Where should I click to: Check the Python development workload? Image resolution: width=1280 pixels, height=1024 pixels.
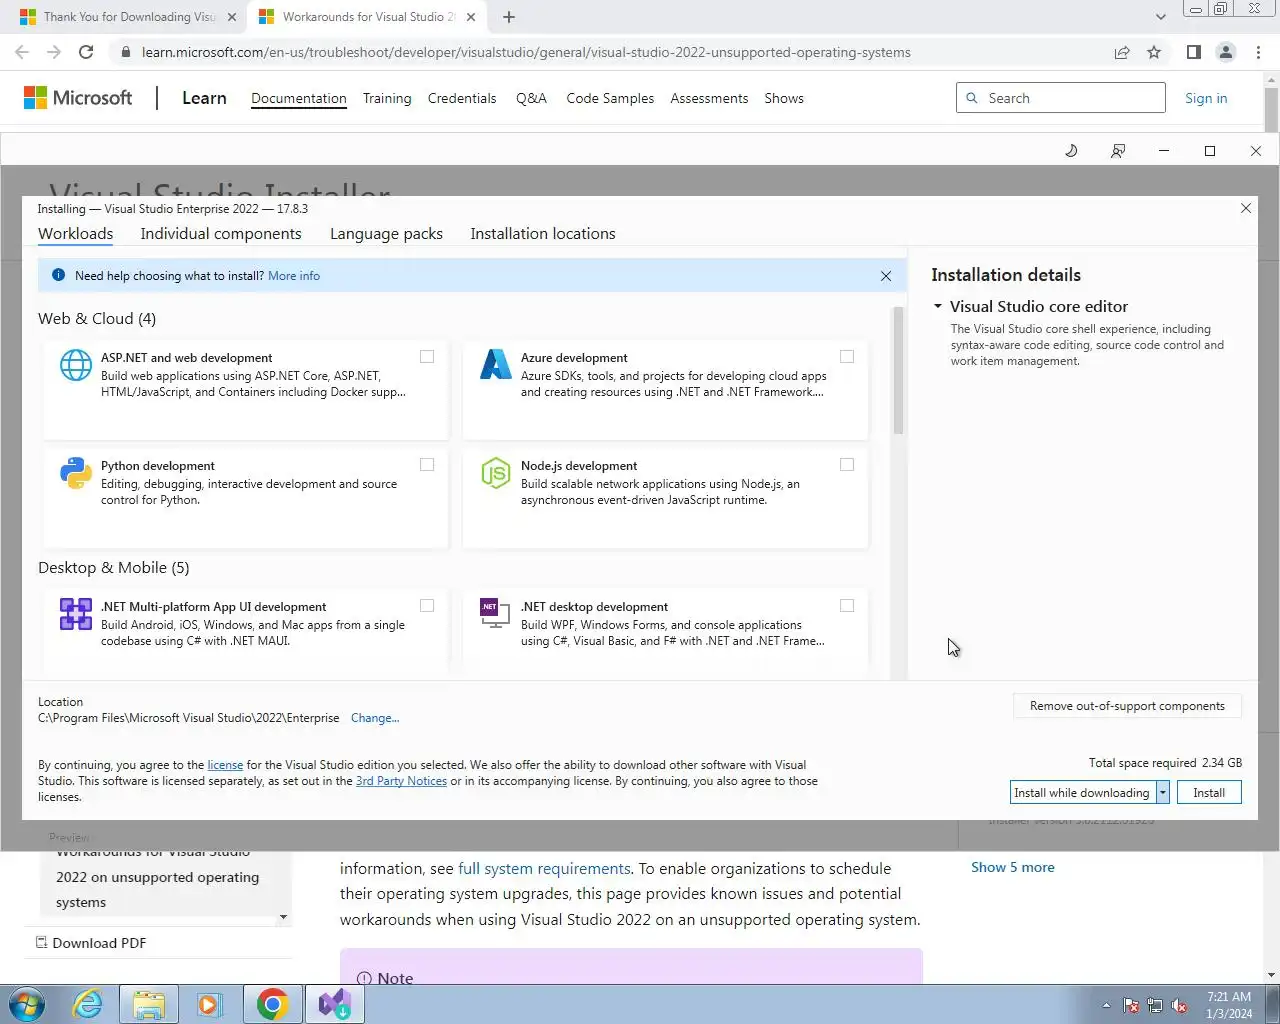coord(427,465)
